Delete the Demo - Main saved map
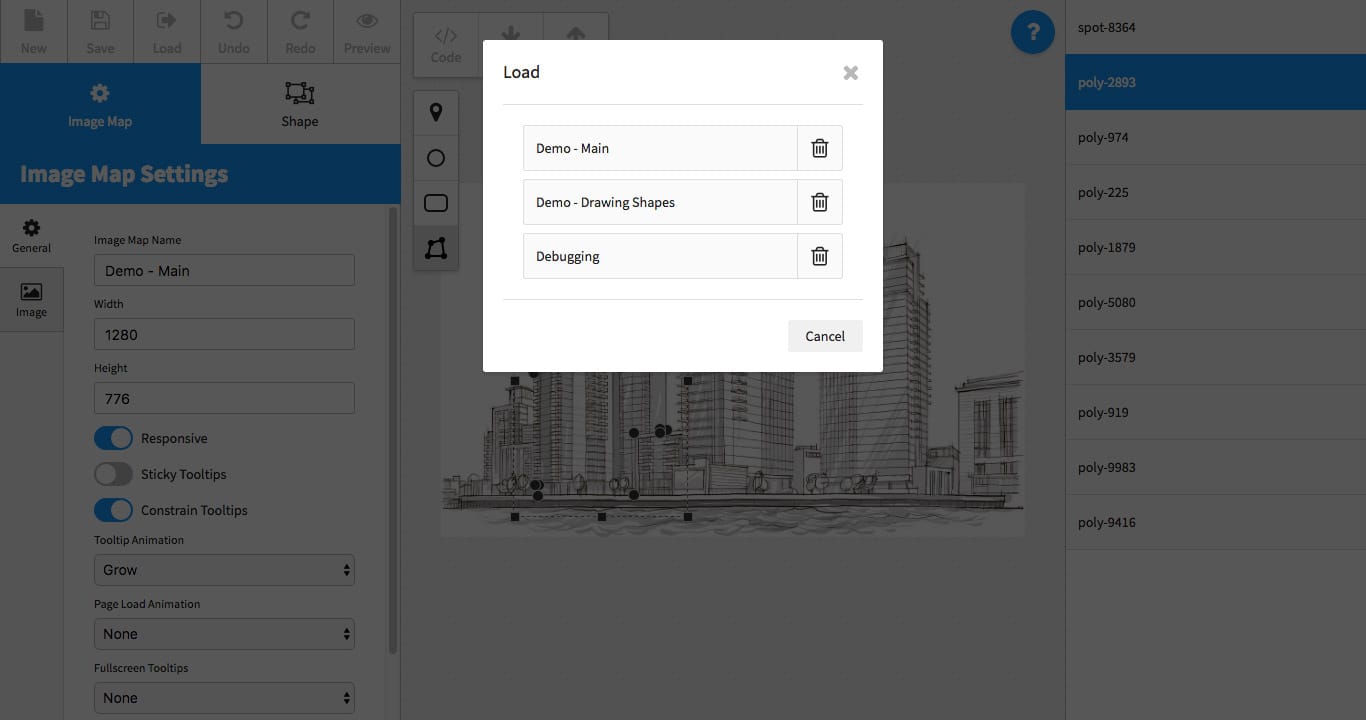The height and width of the screenshot is (720, 1366). coord(819,148)
